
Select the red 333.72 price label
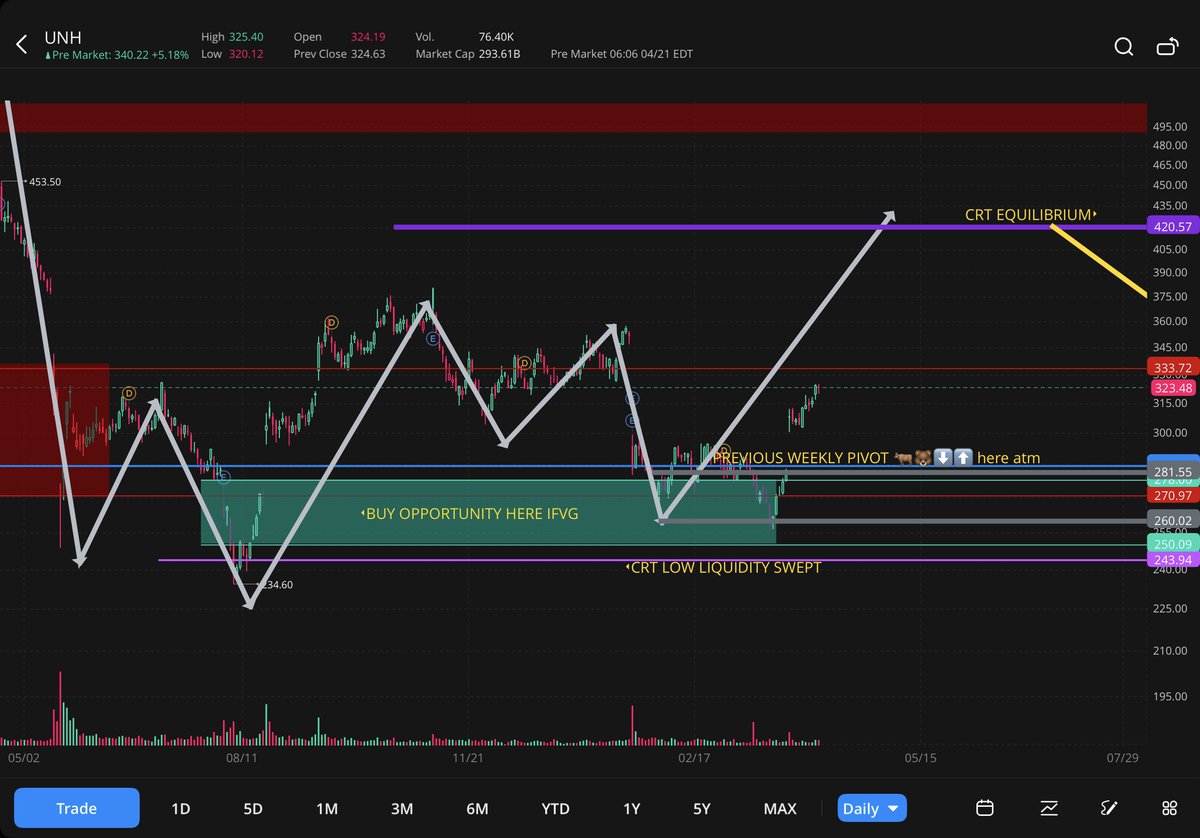tap(1171, 368)
